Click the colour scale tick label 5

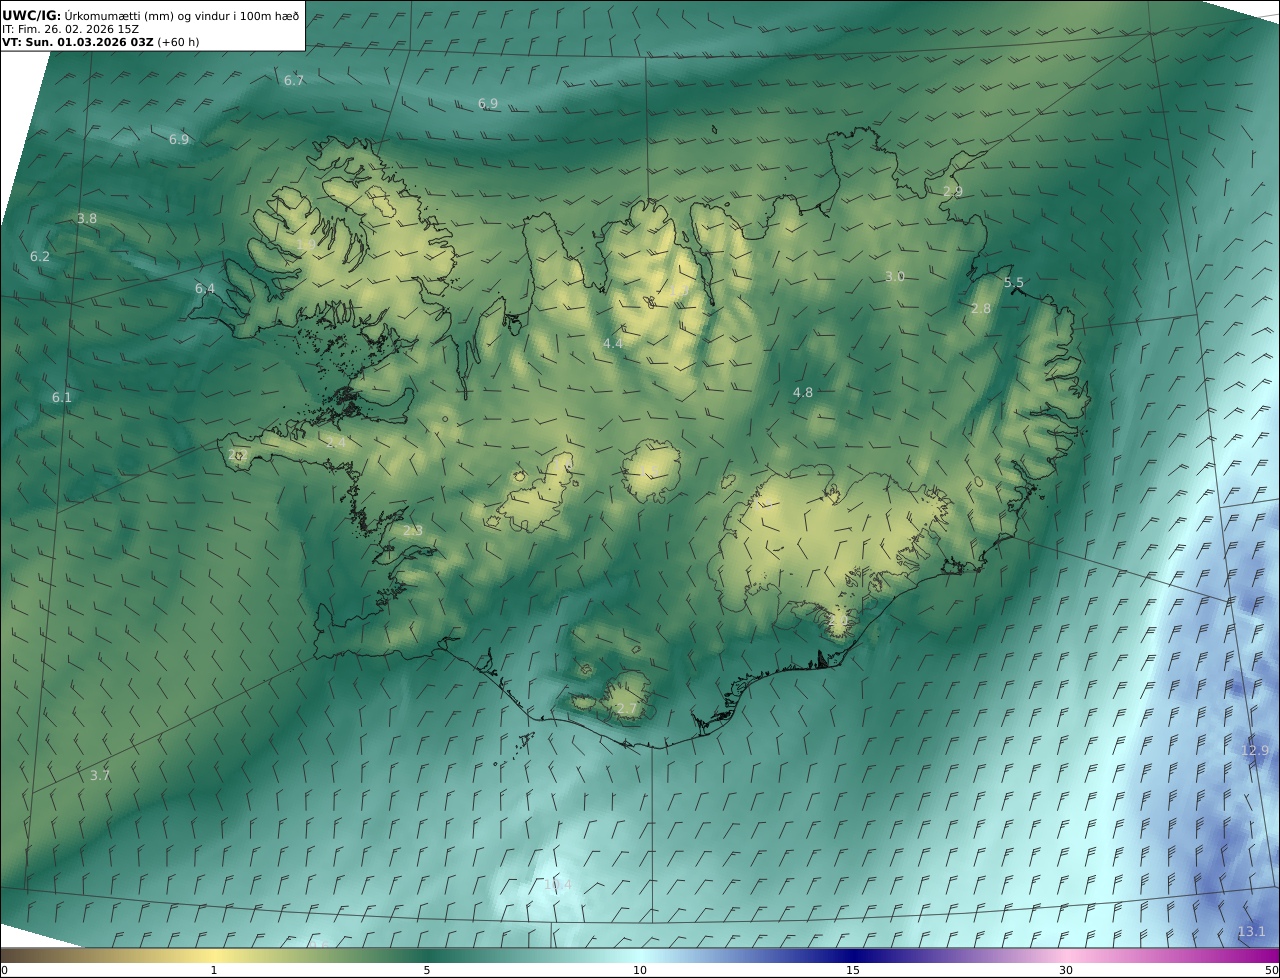(427, 970)
